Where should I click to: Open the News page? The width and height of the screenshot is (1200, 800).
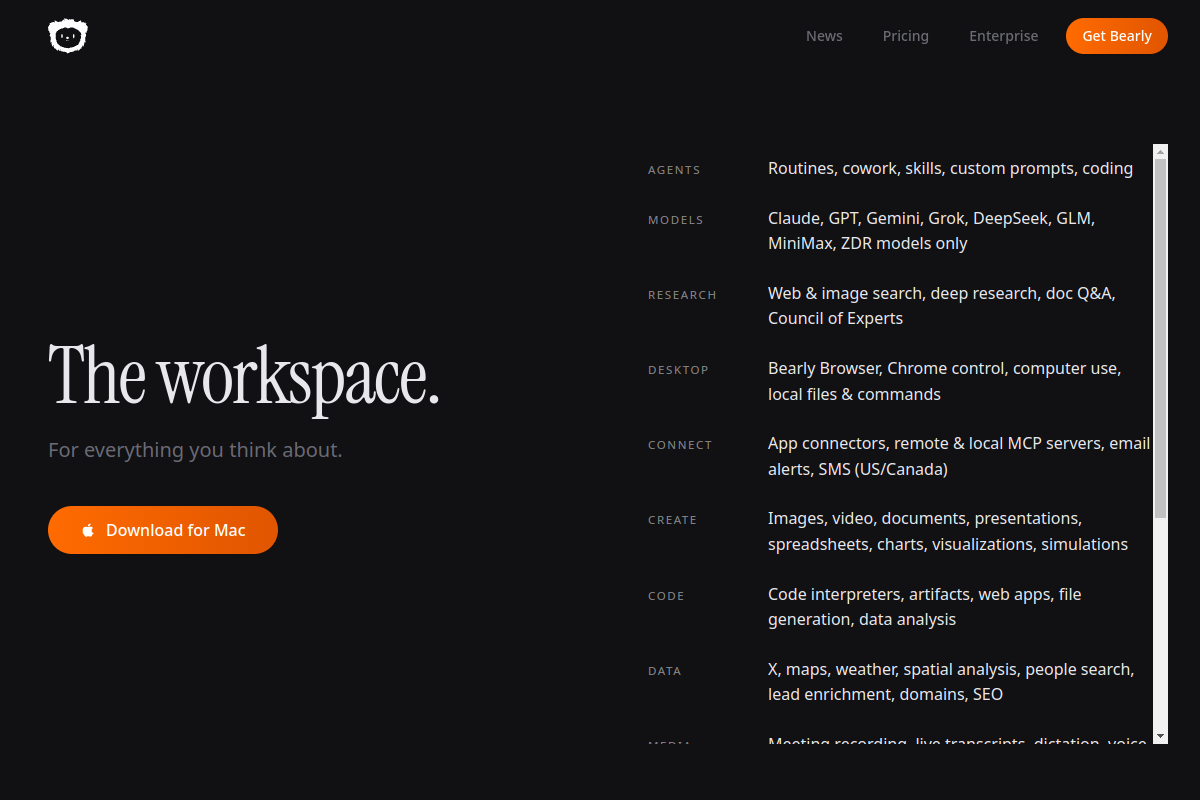824,36
